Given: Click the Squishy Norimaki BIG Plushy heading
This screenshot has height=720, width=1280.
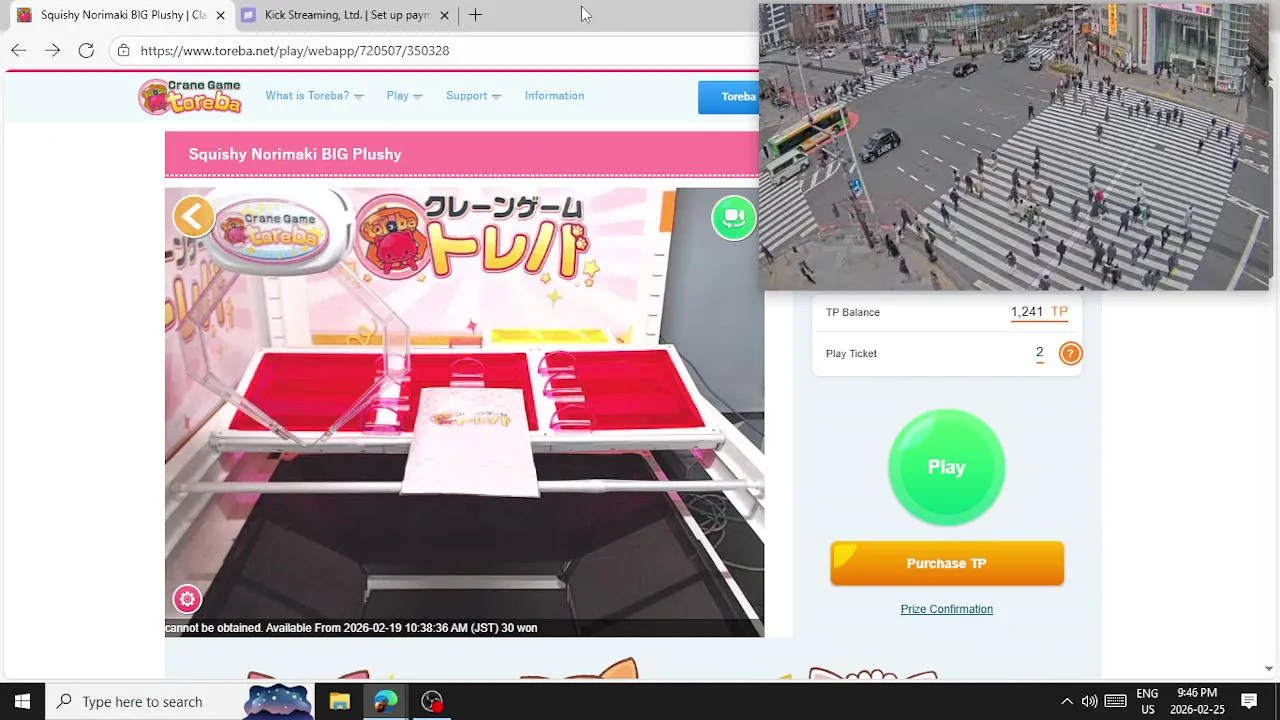Looking at the screenshot, I should (295, 154).
